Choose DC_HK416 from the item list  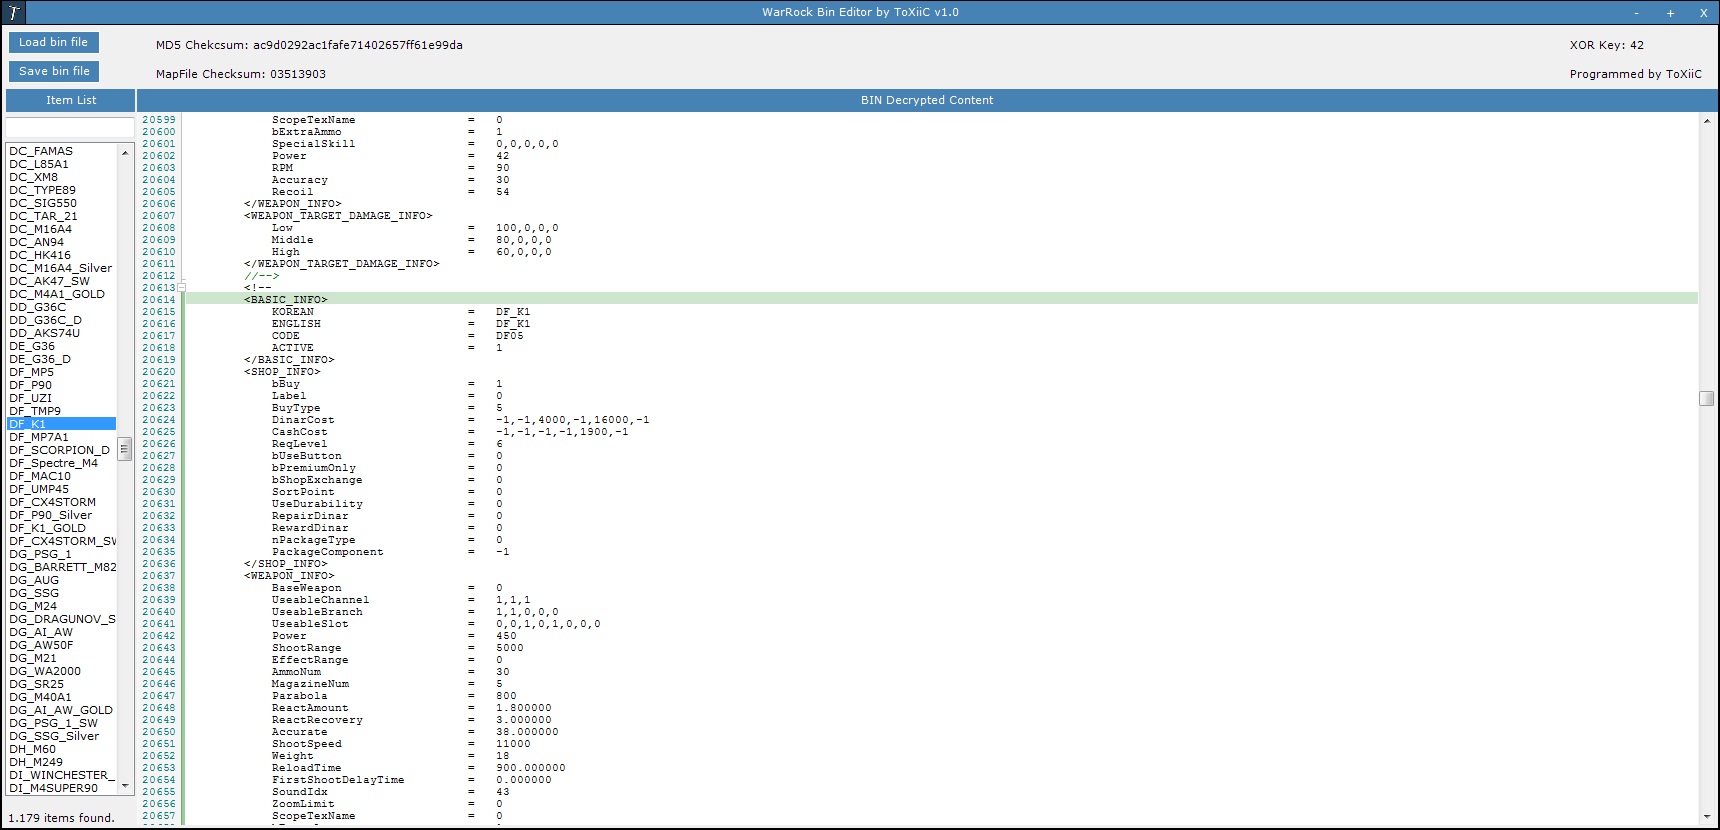click(39, 255)
